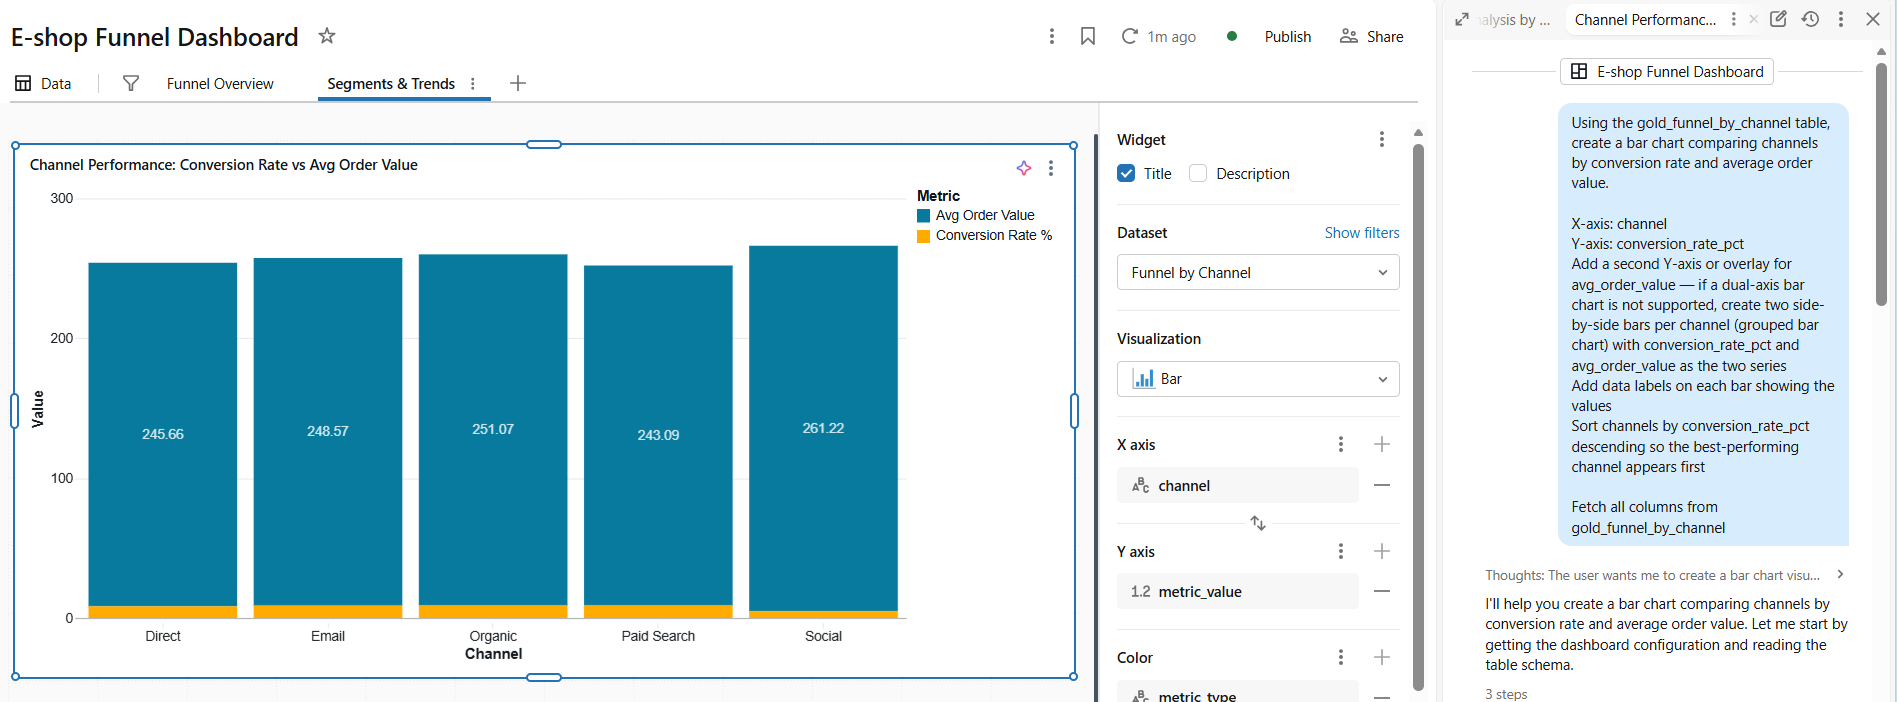Open dashboard kebab menu beside bookmark icon
Viewport: 1897px width, 702px height.
pos(1051,36)
